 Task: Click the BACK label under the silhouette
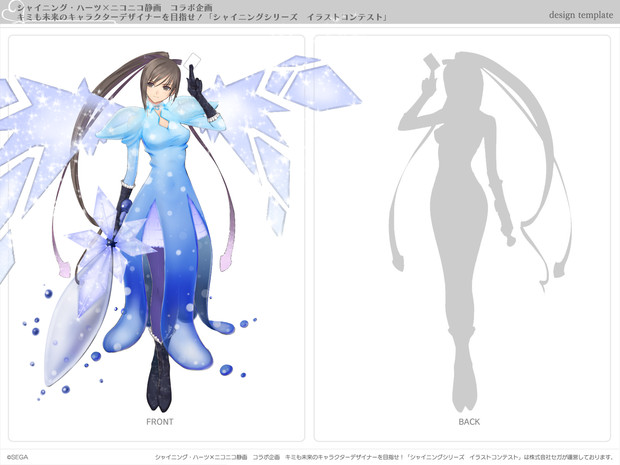coord(469,422)
